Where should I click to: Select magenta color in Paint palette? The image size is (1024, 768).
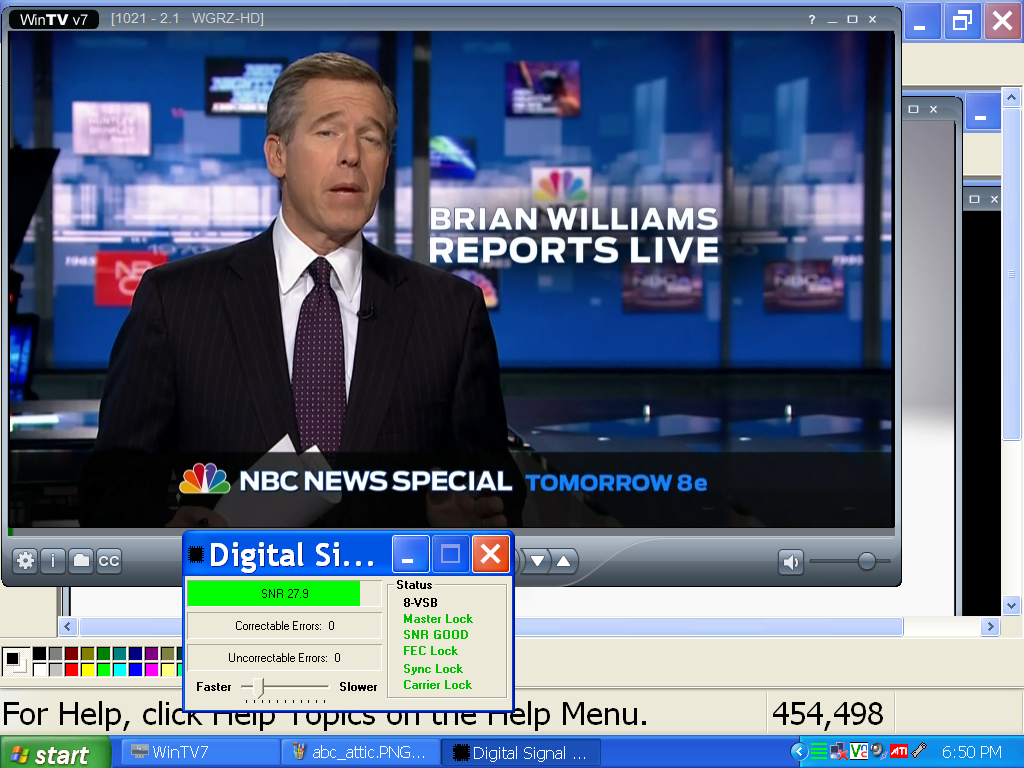152,669
